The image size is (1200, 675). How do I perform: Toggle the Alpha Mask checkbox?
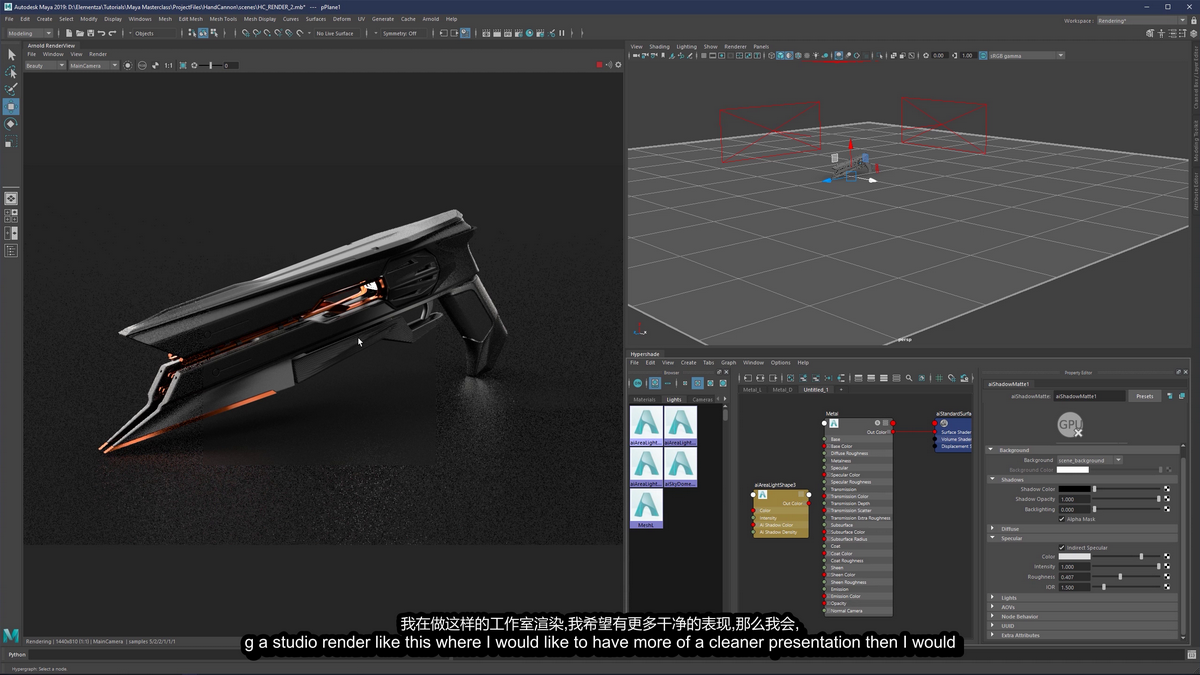click(x=1061, y=519)
